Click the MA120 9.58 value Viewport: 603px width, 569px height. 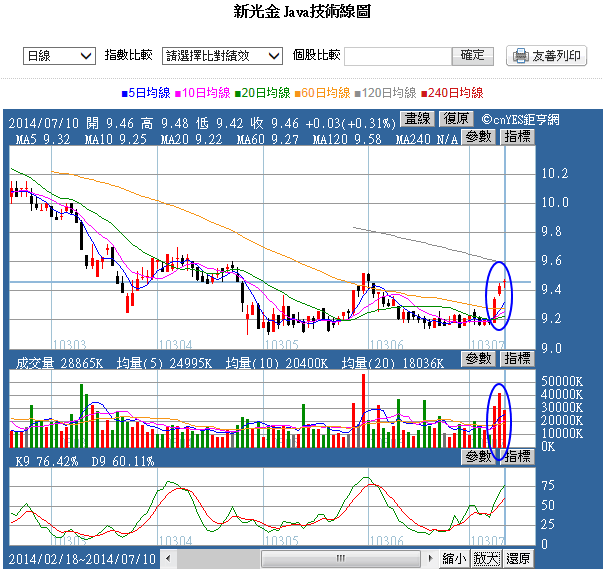point(347,139)
